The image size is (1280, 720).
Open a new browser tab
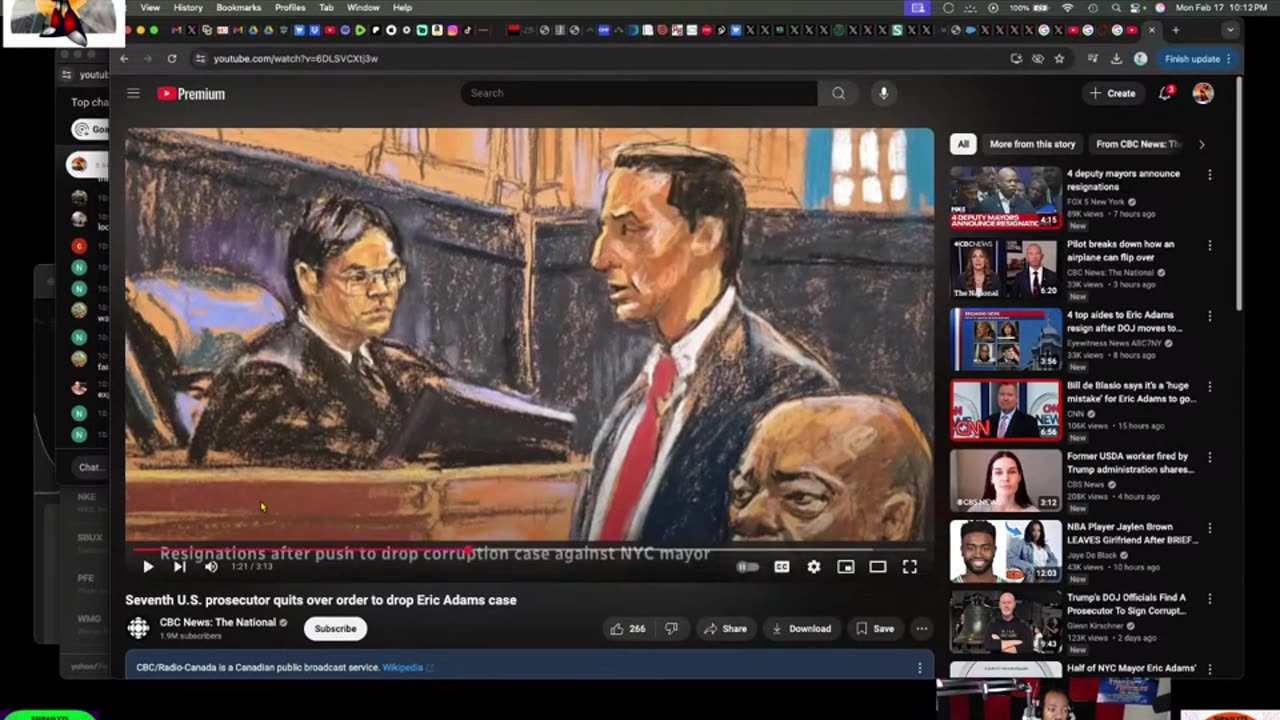[x=1175, y=30]
